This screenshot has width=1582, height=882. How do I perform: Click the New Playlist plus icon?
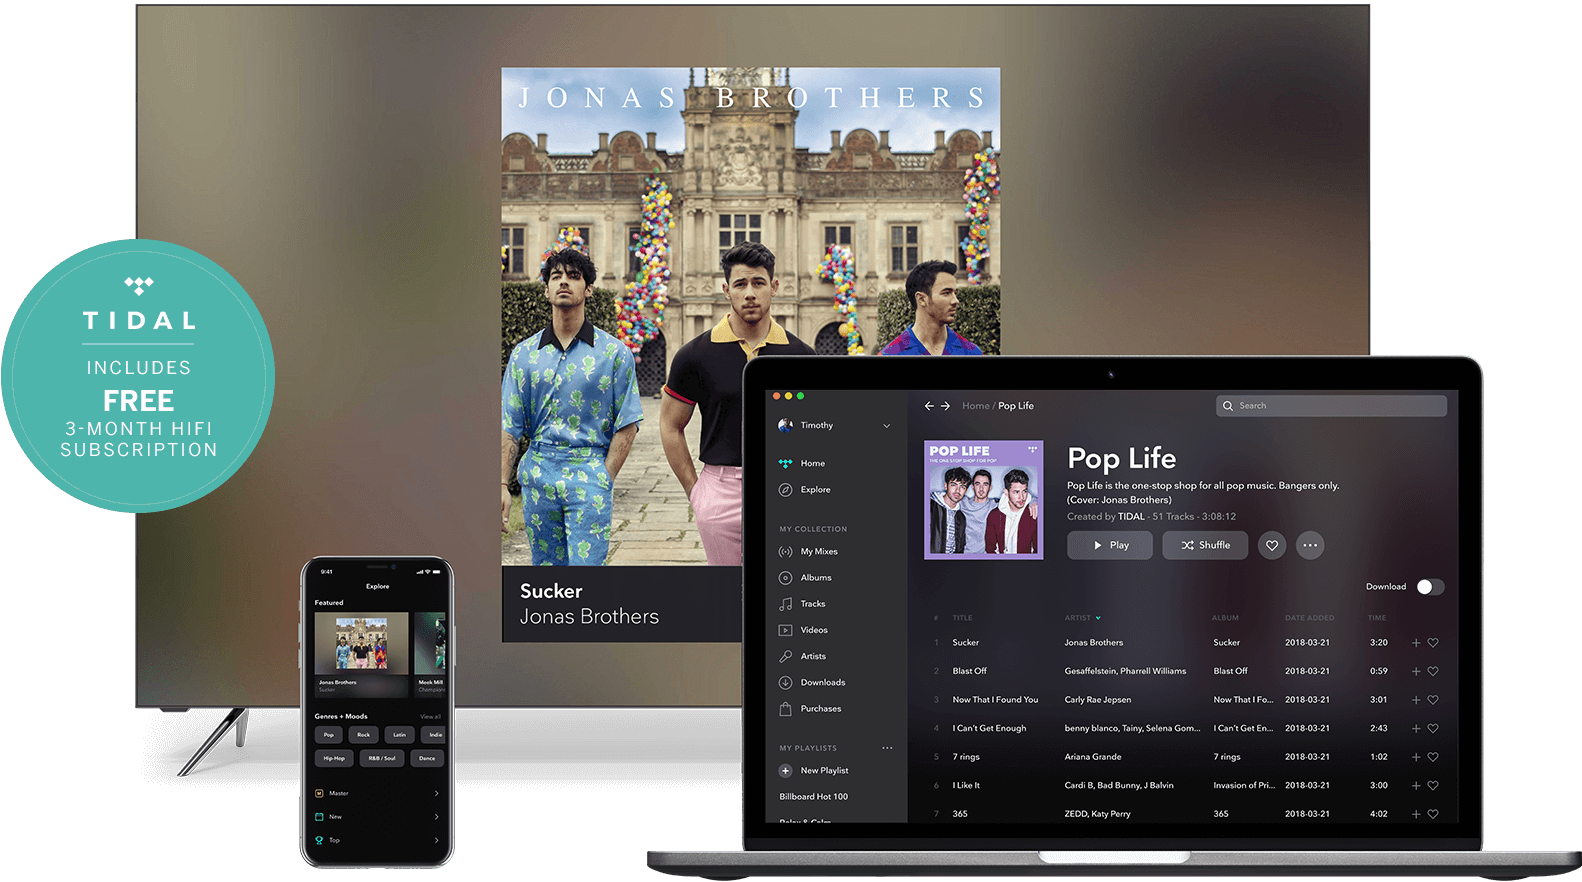pyautogui.click(x=785, y=771)
